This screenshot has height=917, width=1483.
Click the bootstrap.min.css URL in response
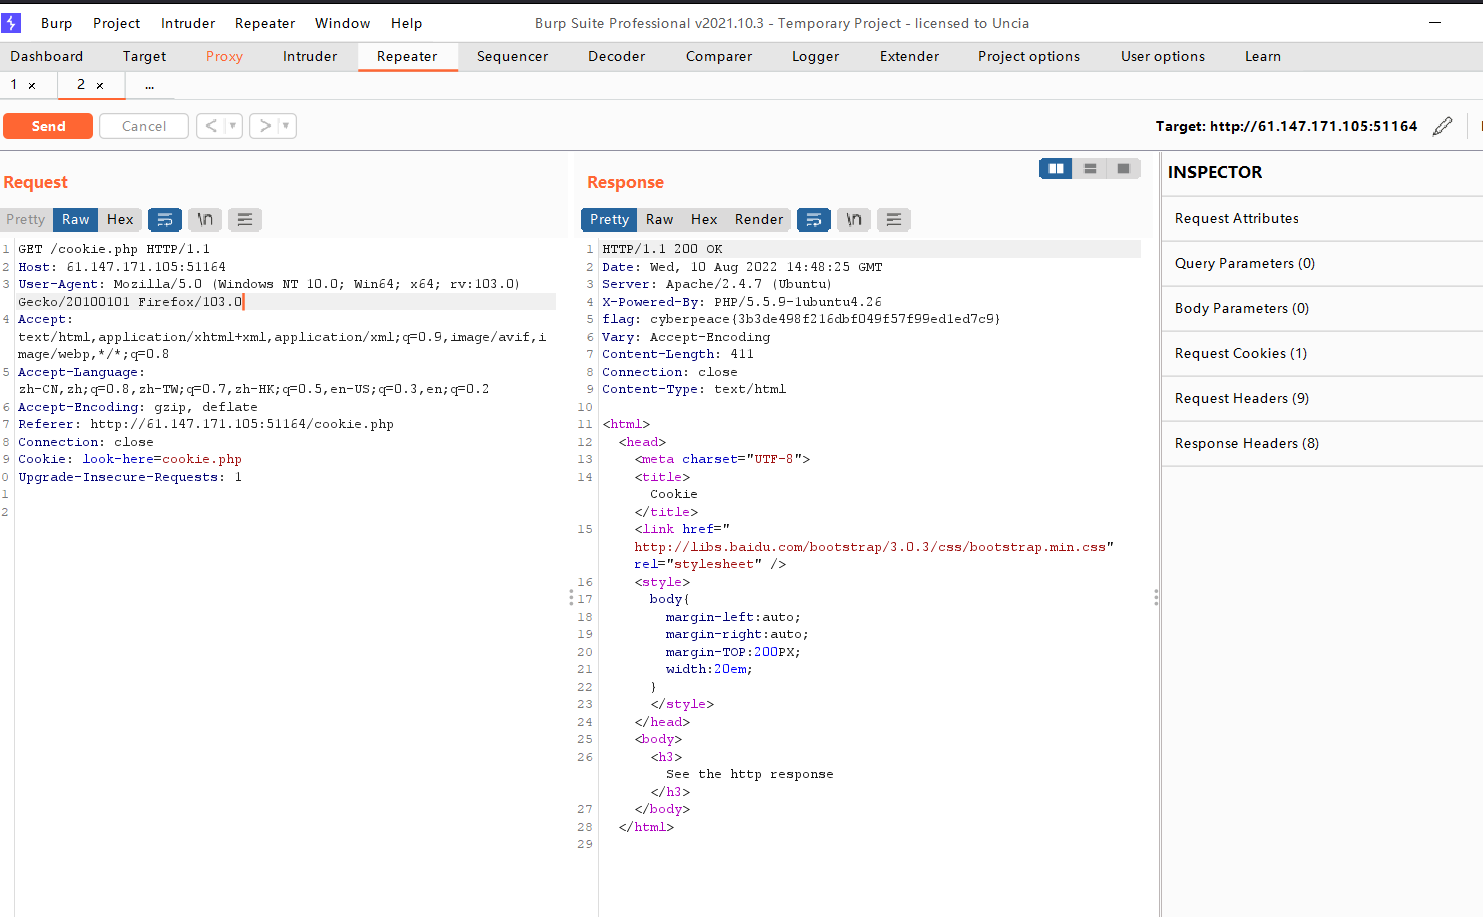[870, 547]
